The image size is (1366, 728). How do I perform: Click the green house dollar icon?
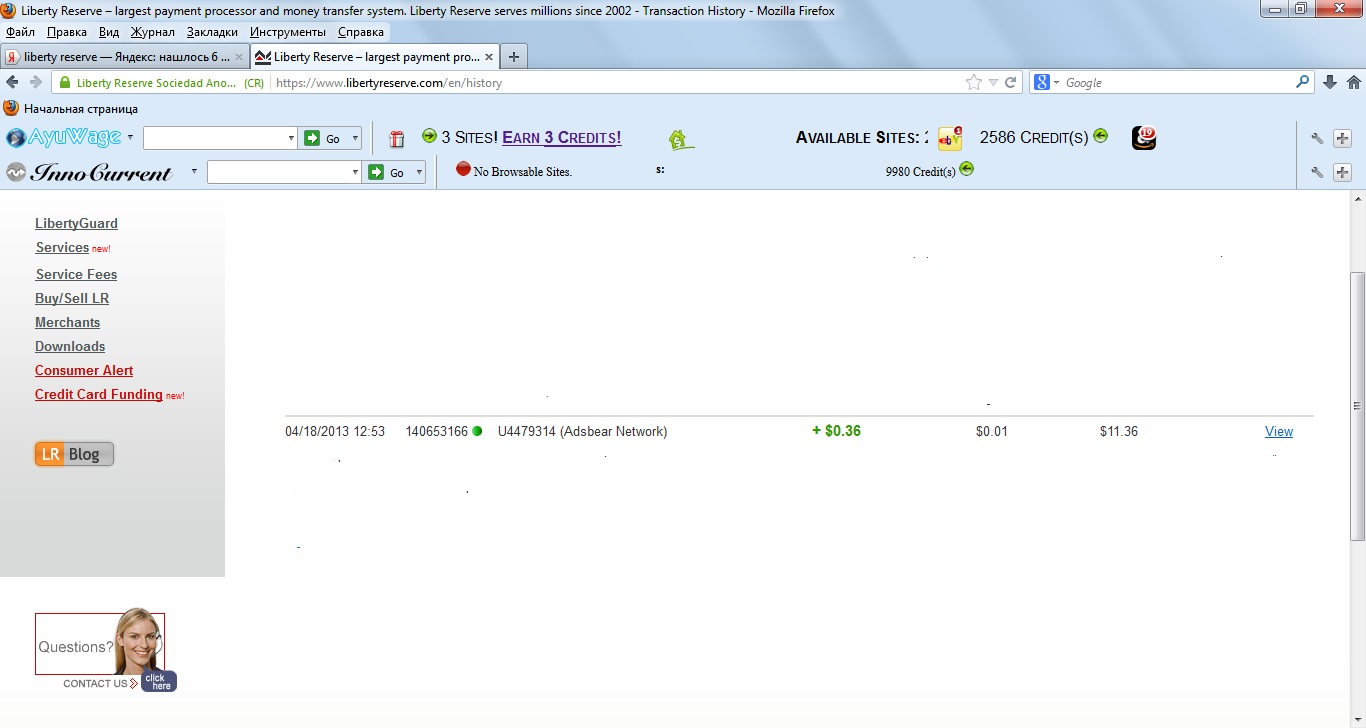point(681,140)
